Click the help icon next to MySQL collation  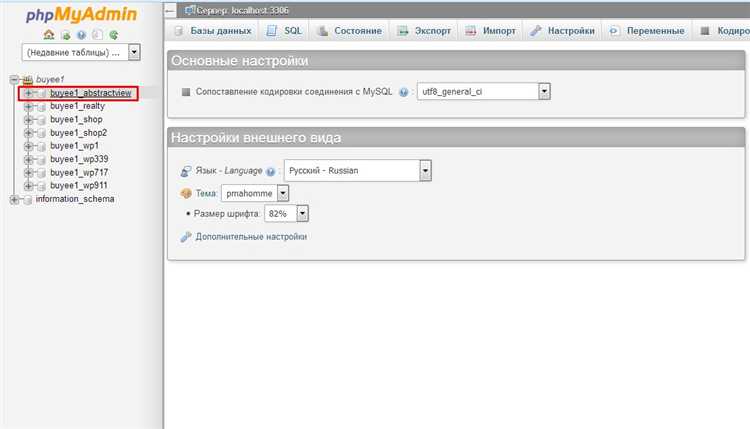coord(404,92)
